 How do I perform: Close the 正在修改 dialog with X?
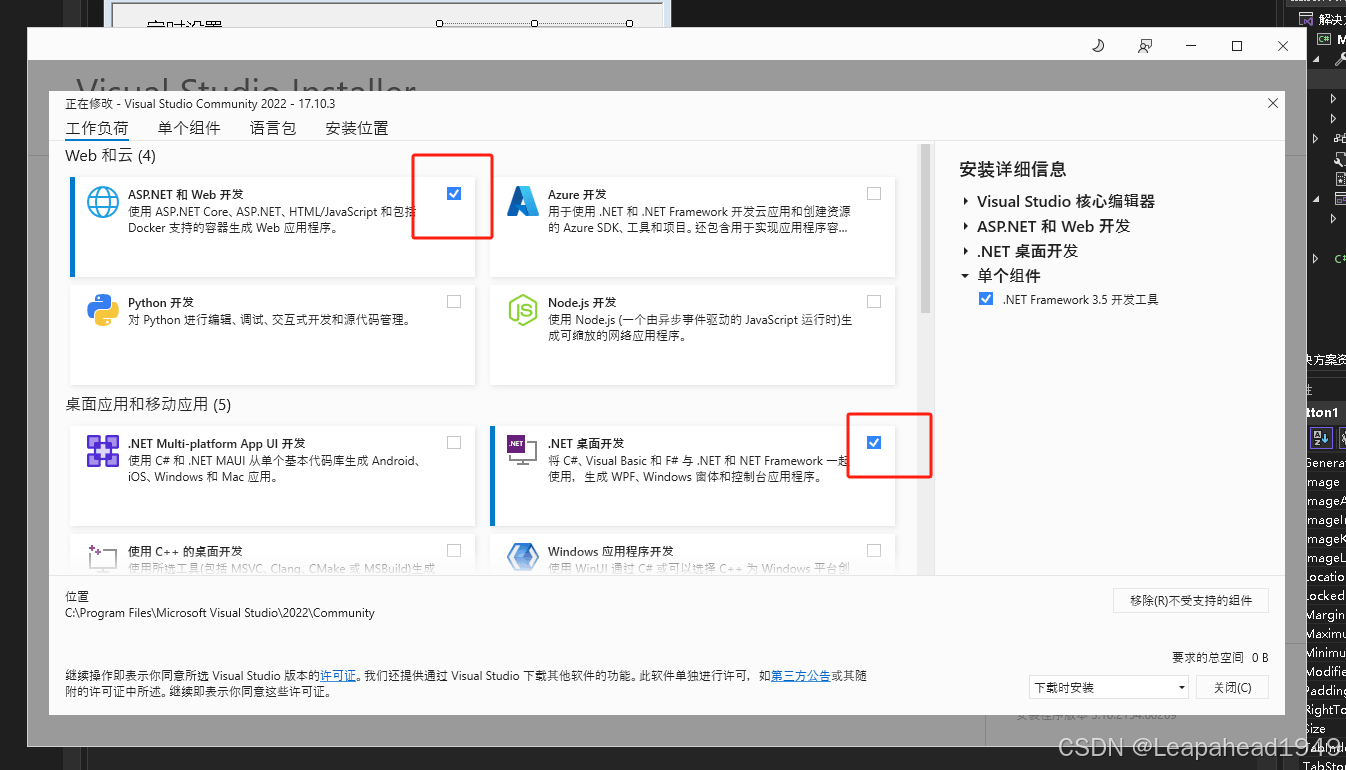(1273, 103)
